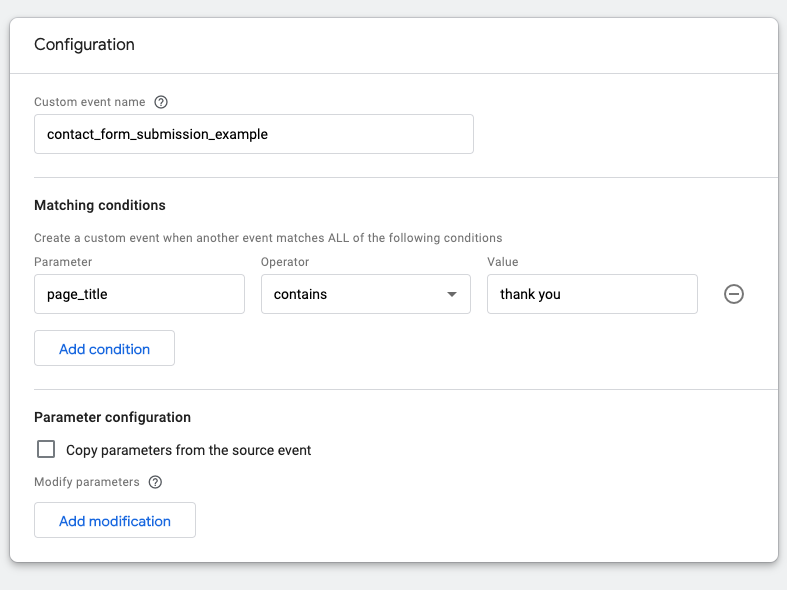Click the "Modify parameters" label text
Screen dimensions: 787x590
[x=87, y=482]
